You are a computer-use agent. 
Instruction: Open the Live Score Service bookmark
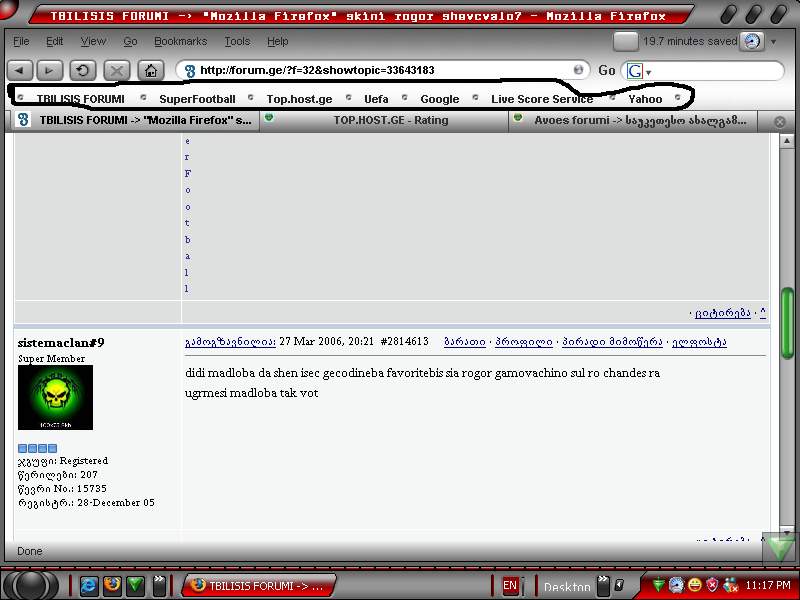point(542,99)
